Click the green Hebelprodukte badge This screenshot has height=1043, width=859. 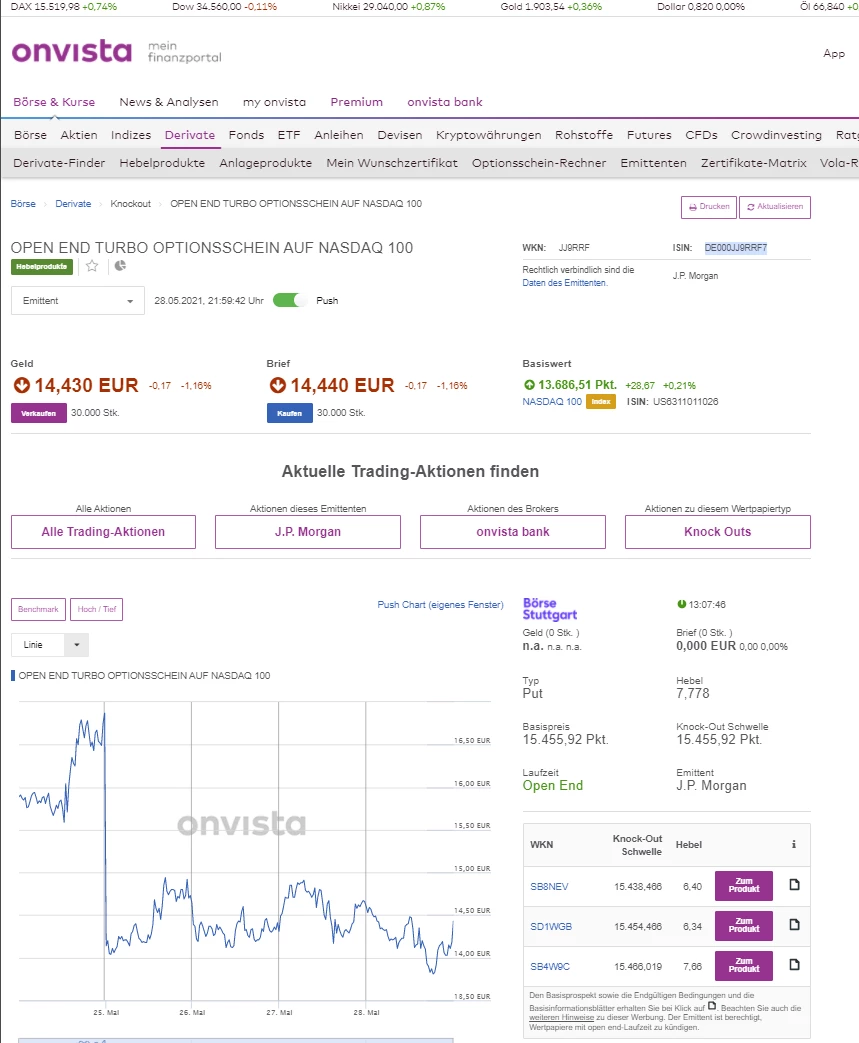click(42, 267)
